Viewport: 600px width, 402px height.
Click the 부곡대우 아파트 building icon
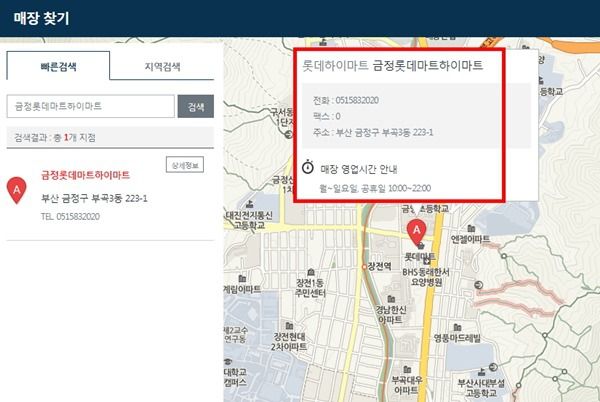[x=407, y=369]
